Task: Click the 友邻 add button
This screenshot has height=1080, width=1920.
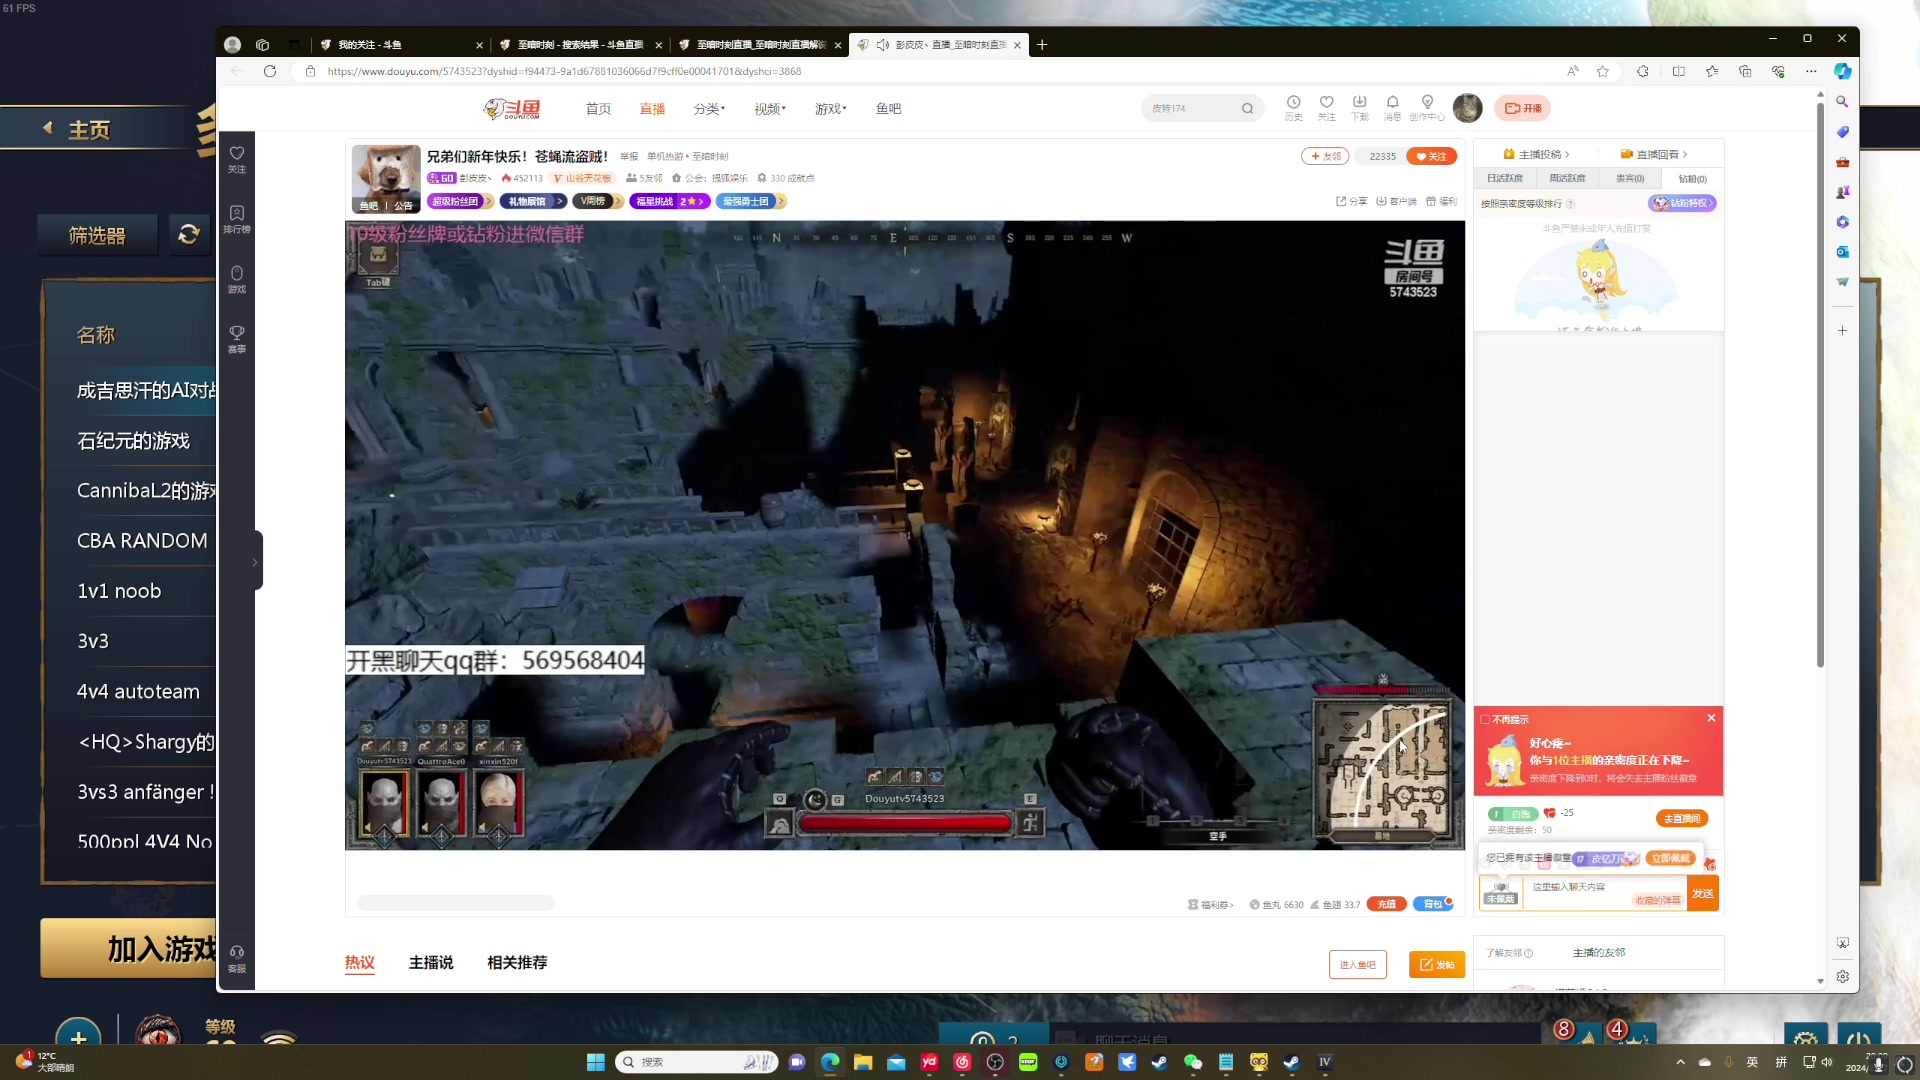Action: tap(1325, 156)
